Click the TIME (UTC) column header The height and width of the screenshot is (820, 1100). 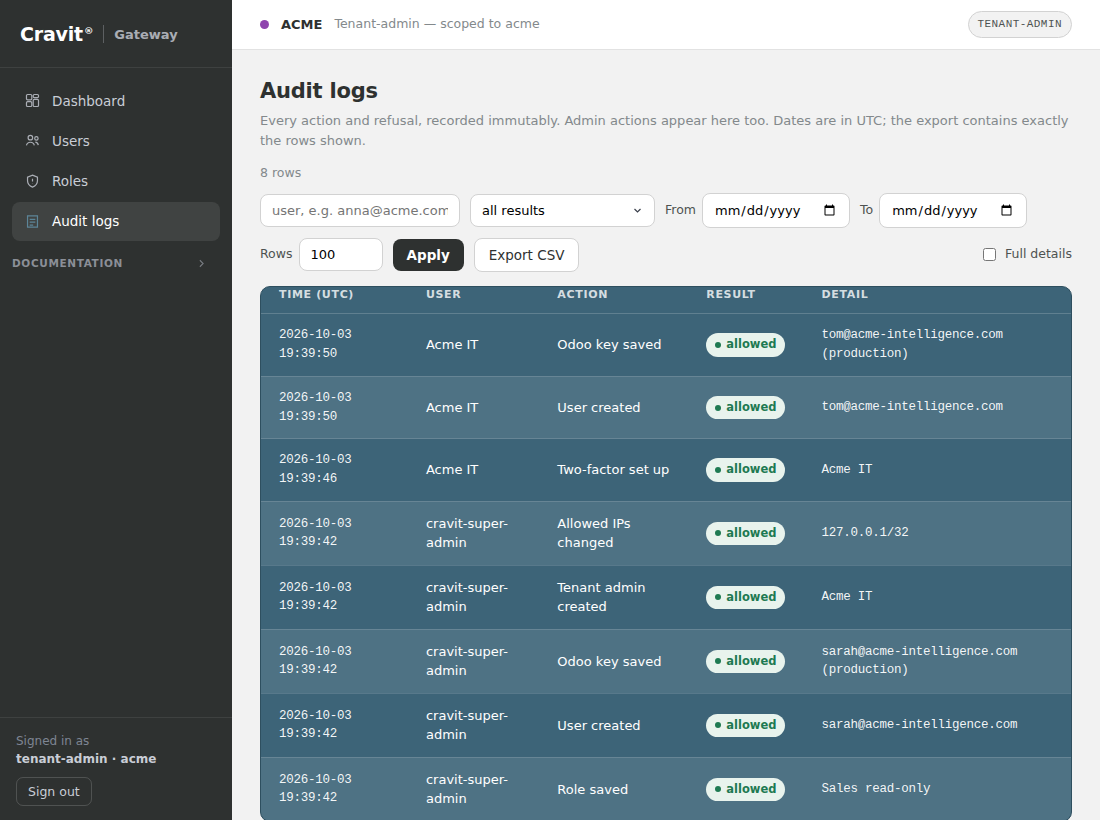pyautogui.click(x=316, y=295)
